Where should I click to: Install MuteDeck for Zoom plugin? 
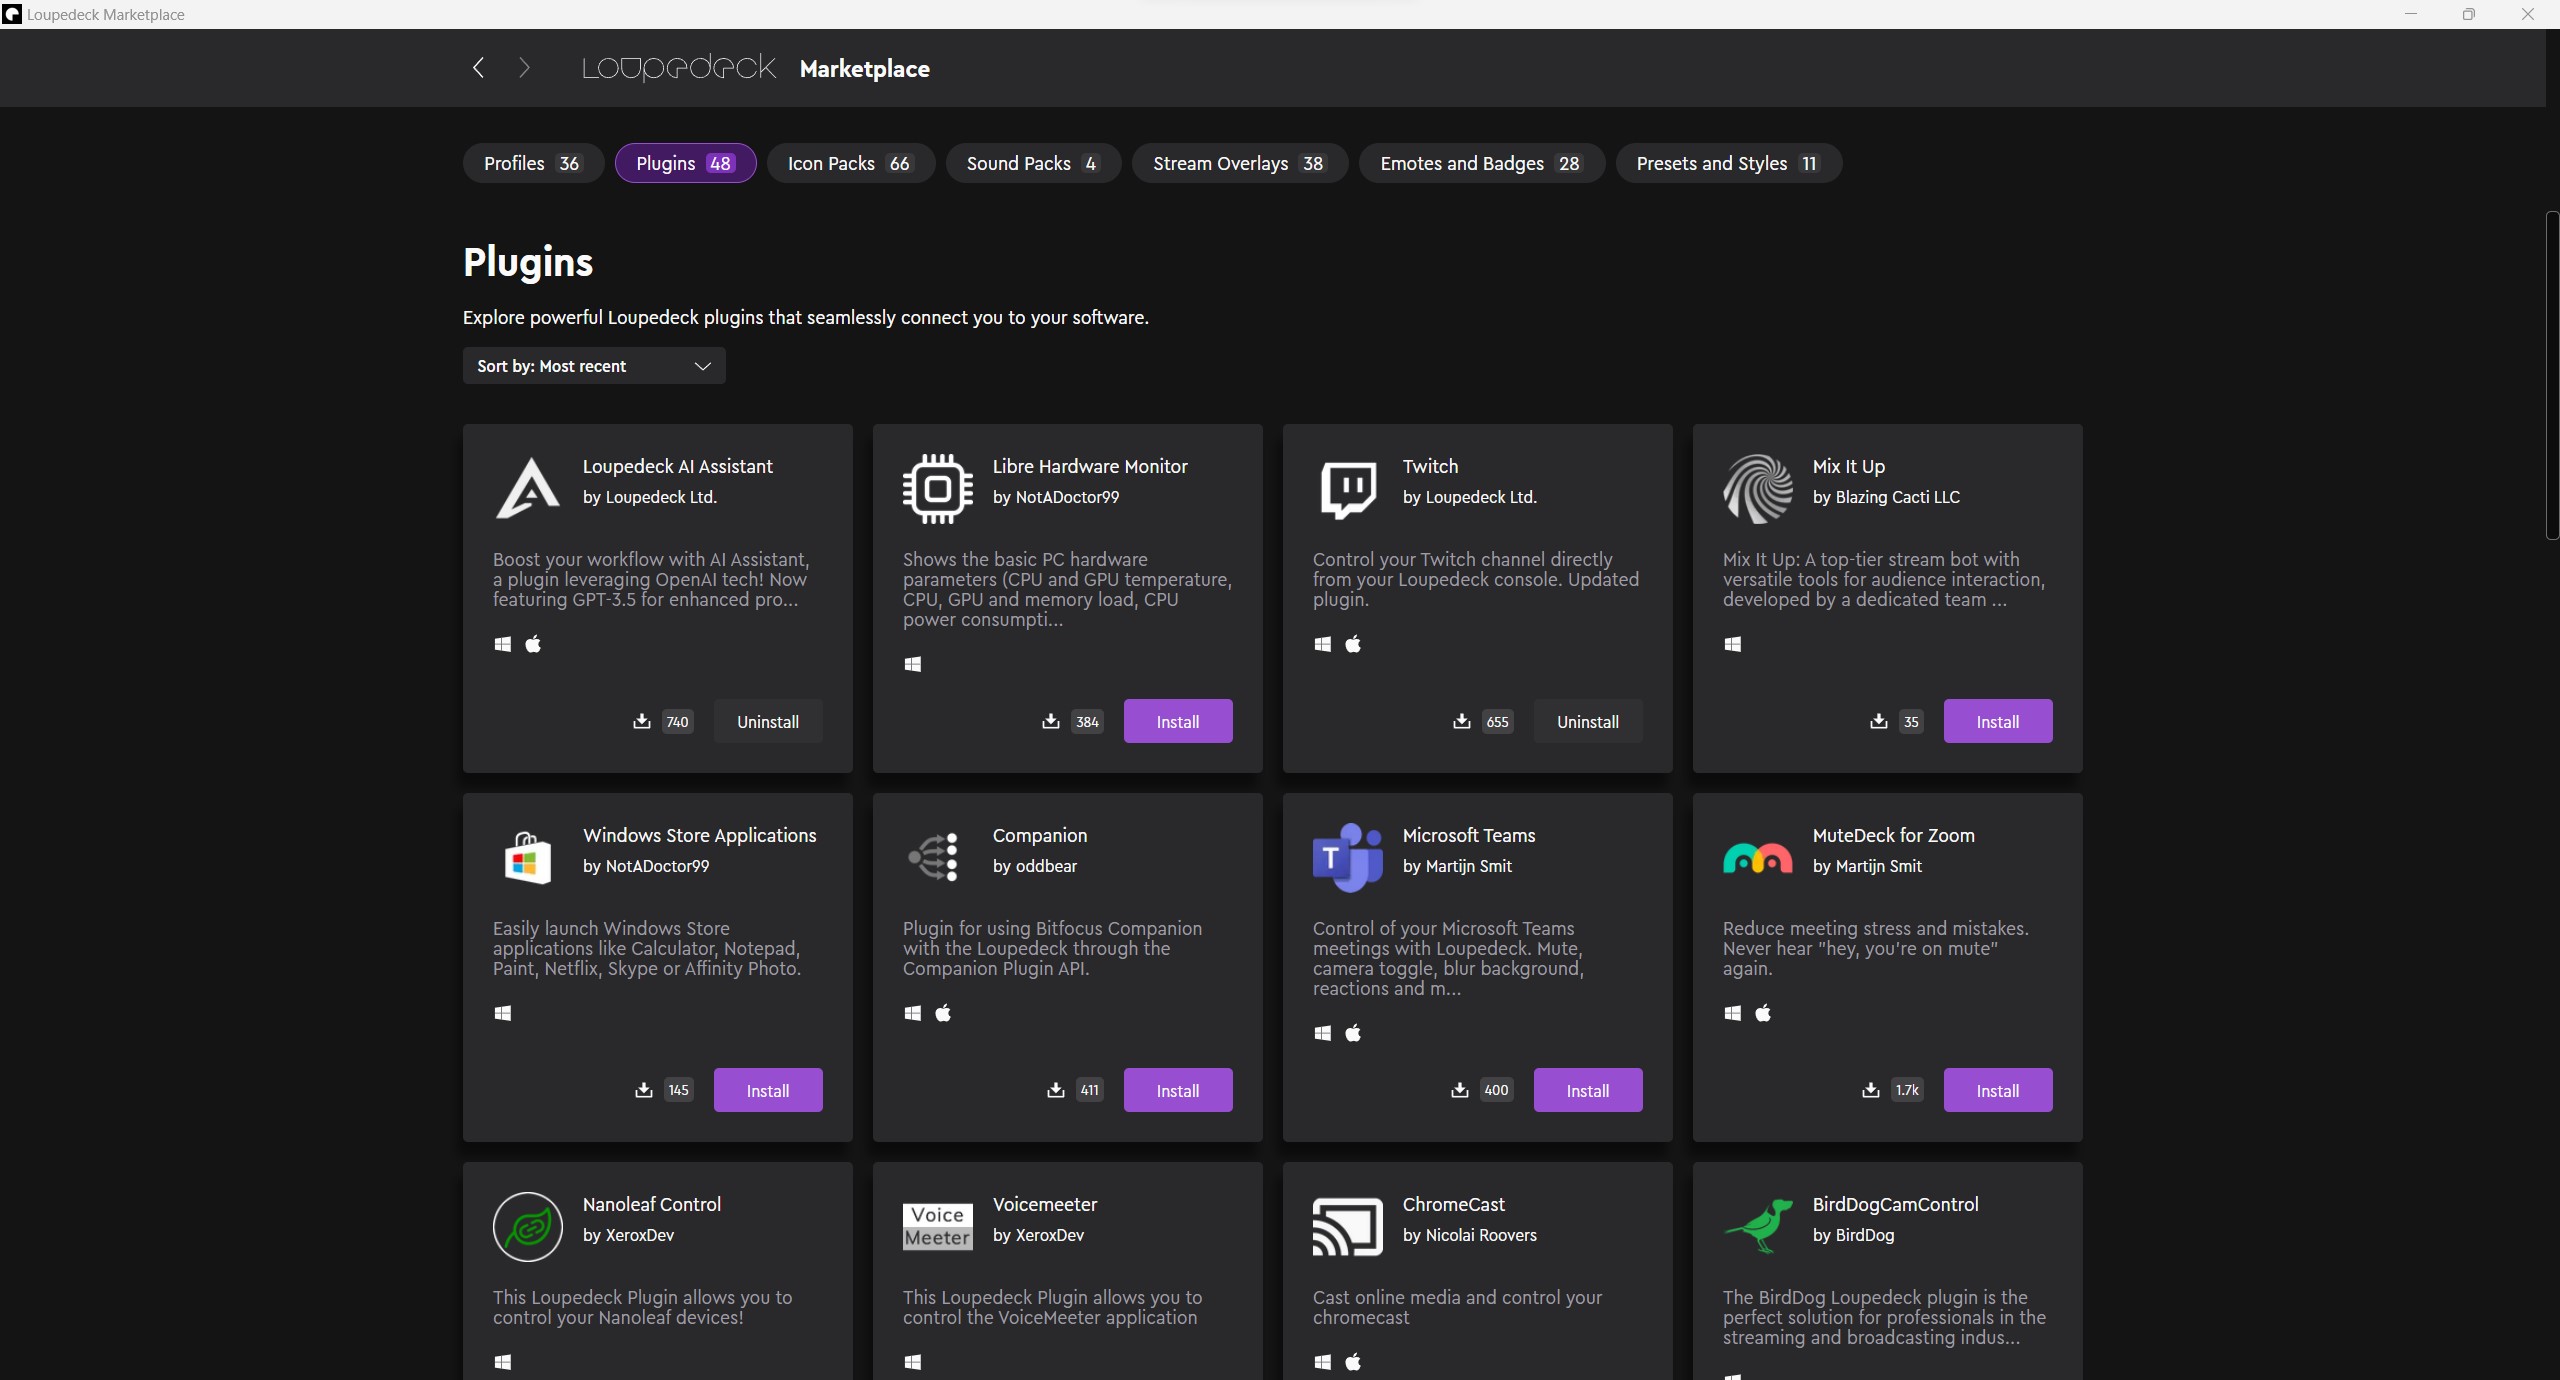click(1998, 1090)
